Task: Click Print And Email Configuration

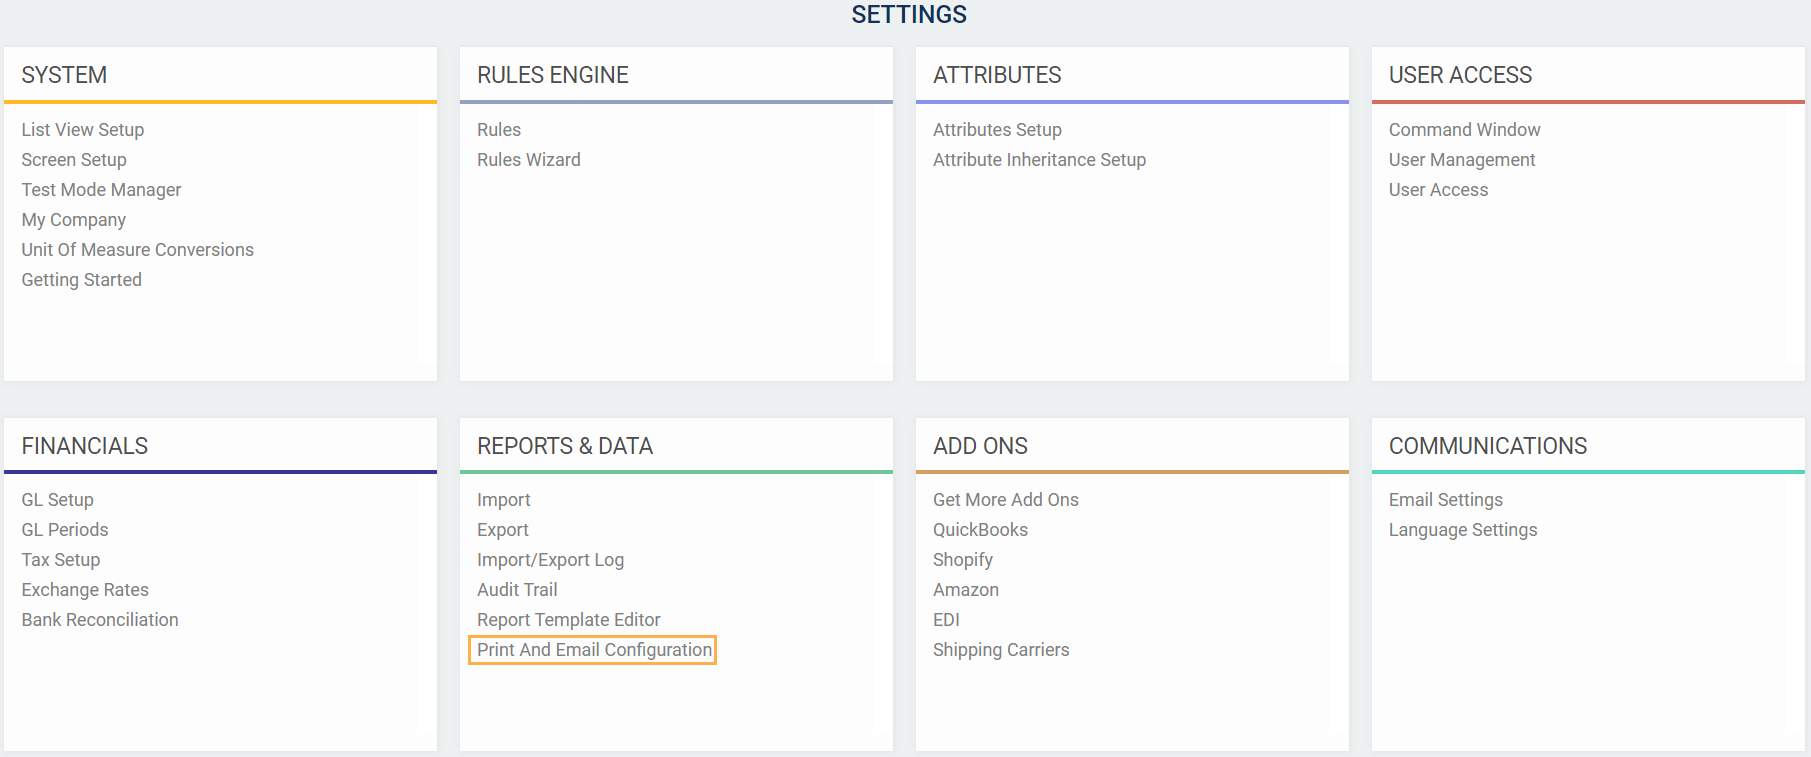Action: [594, 650]
